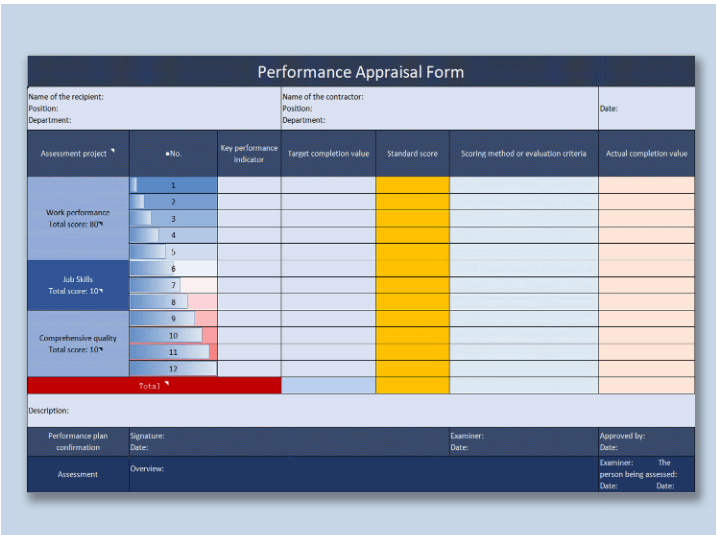Select the Job Skills category cell

[78, 285]
